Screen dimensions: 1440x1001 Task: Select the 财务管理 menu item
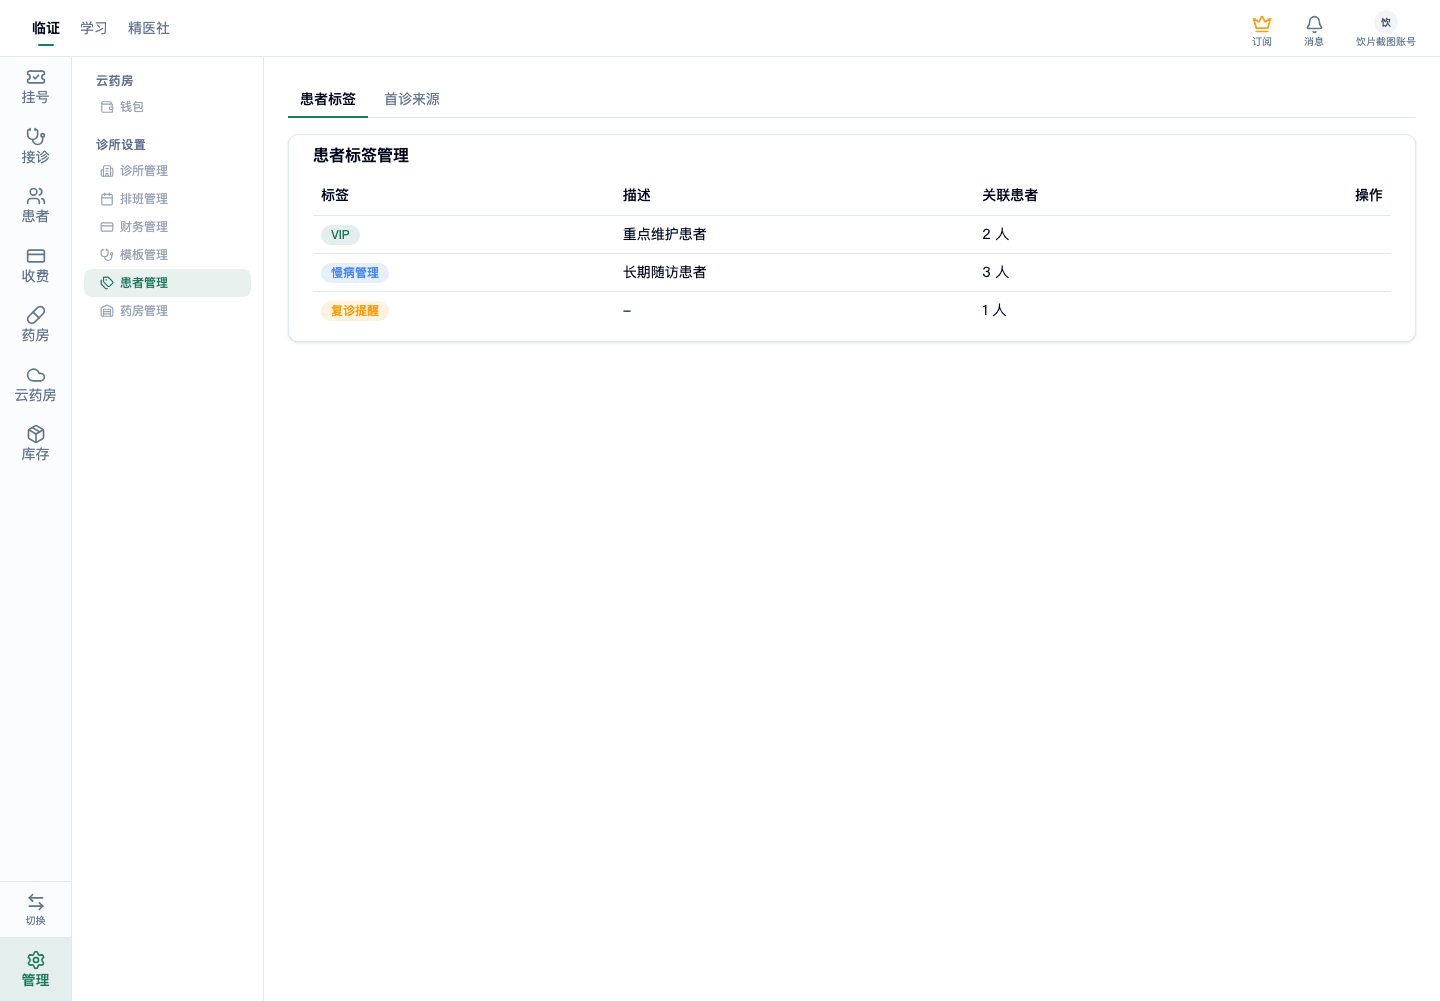click(x=167, y=227)
